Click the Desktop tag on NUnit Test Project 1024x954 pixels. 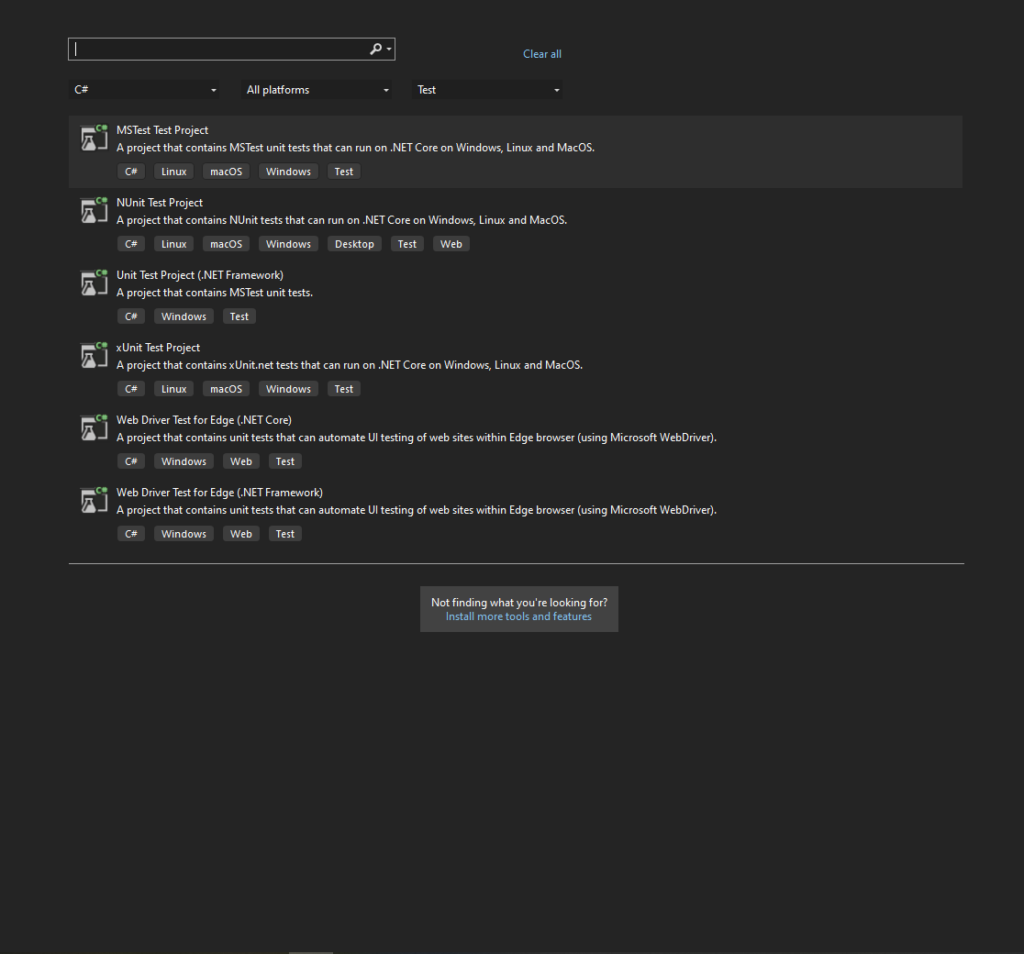click(354, 244)
